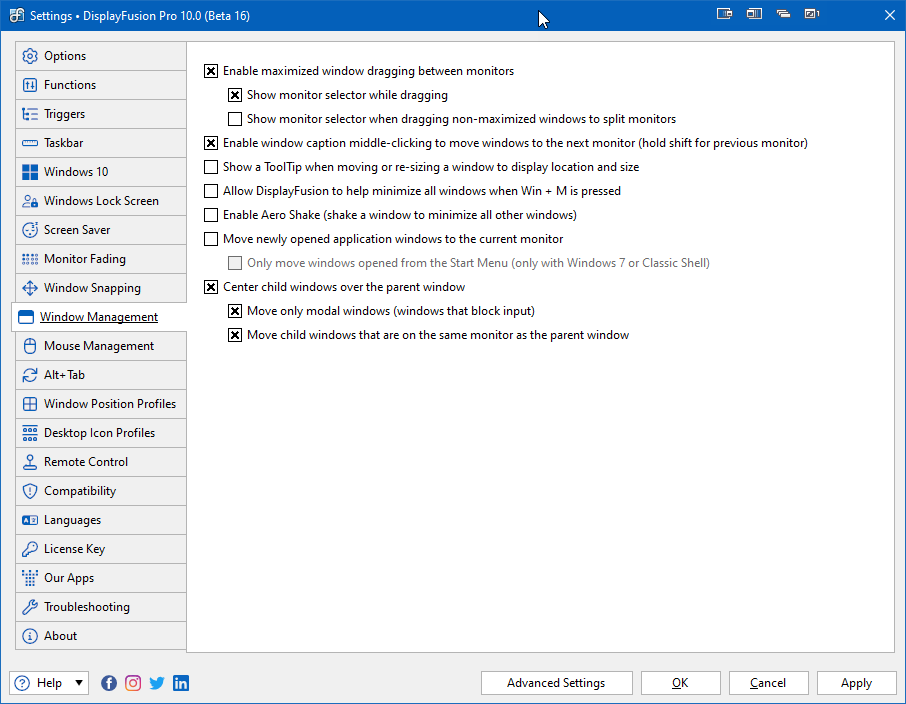Image resolution: width=906 pixels, height=704 pixels.
Task: Open the Mouse Management settings tab
Action: [x=98, y=346]
